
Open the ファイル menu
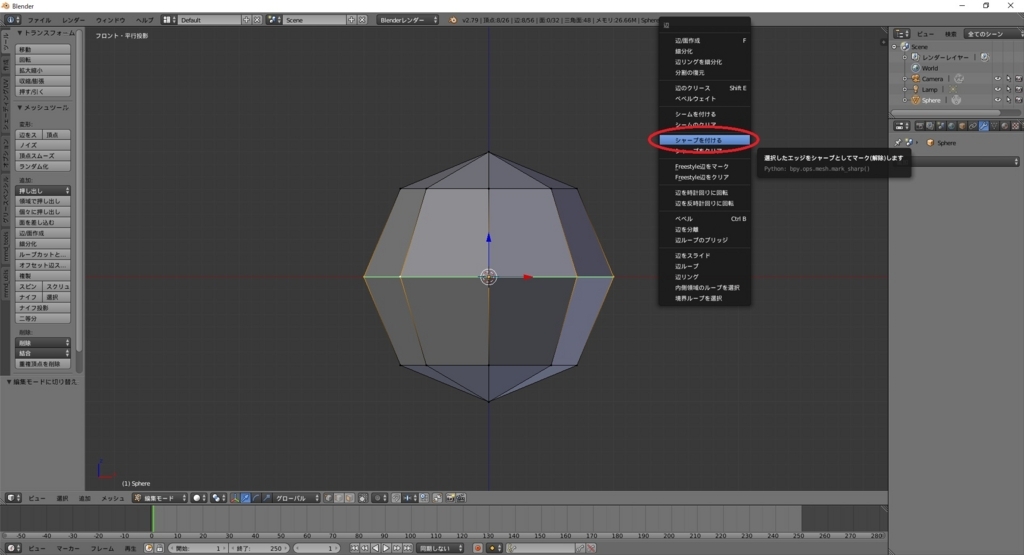click(39, 20)
